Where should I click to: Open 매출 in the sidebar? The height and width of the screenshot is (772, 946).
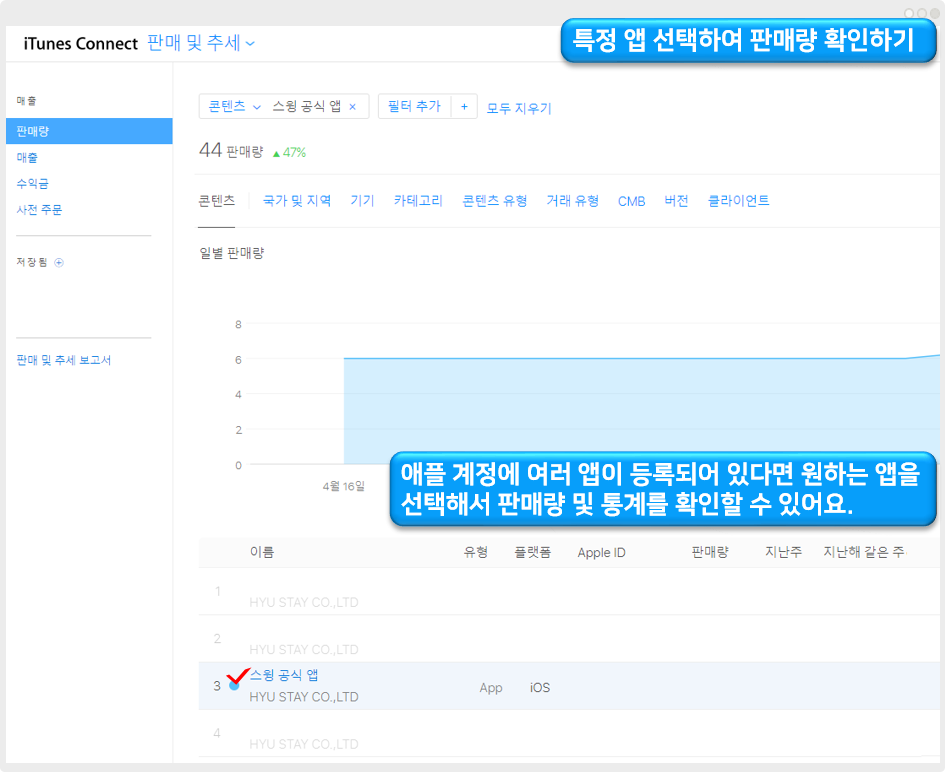click(x=27, y=158)
